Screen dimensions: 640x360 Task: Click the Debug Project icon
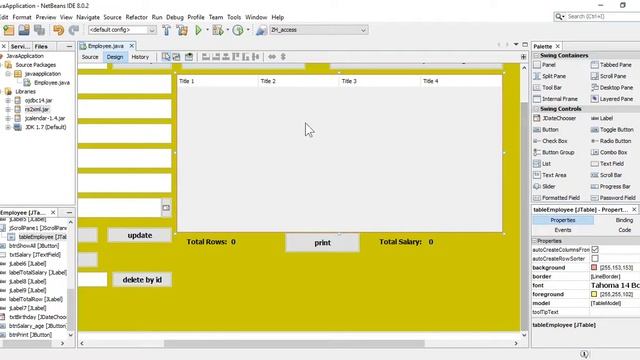pos(218,30)
